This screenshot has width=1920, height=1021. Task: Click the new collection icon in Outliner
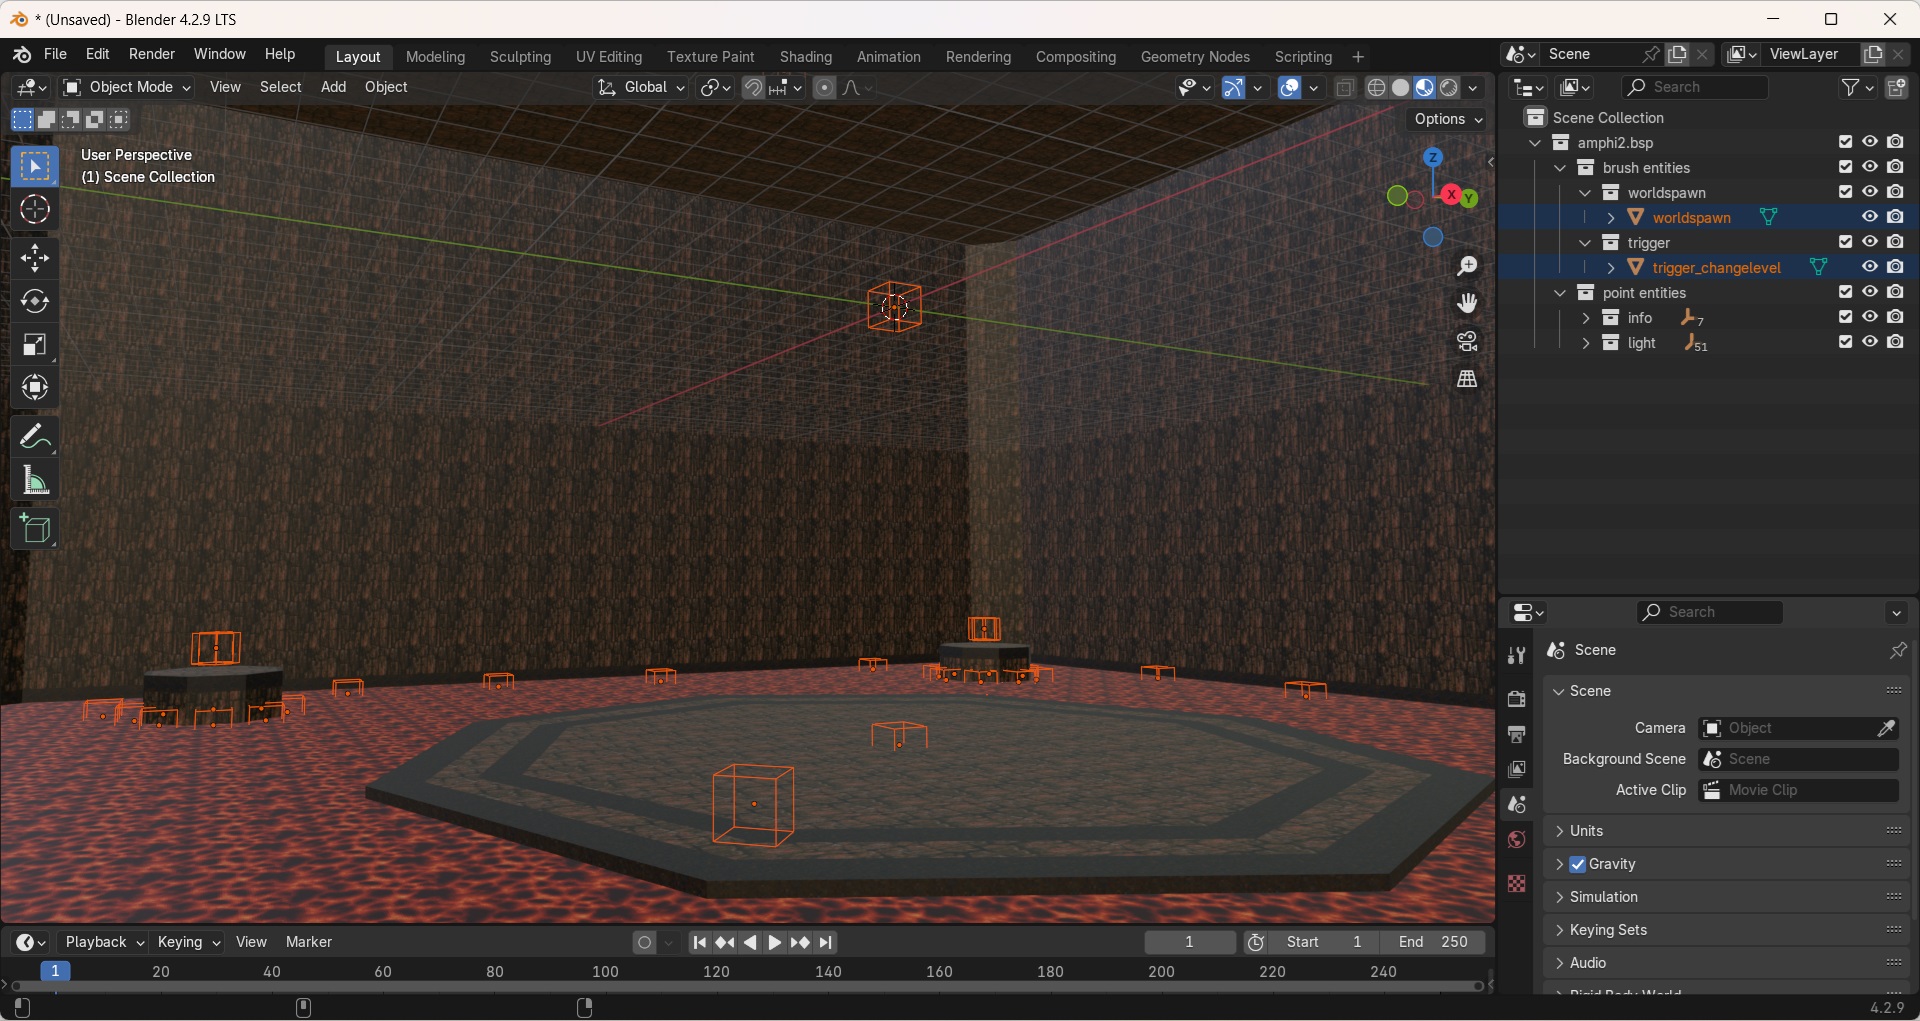1897,88
